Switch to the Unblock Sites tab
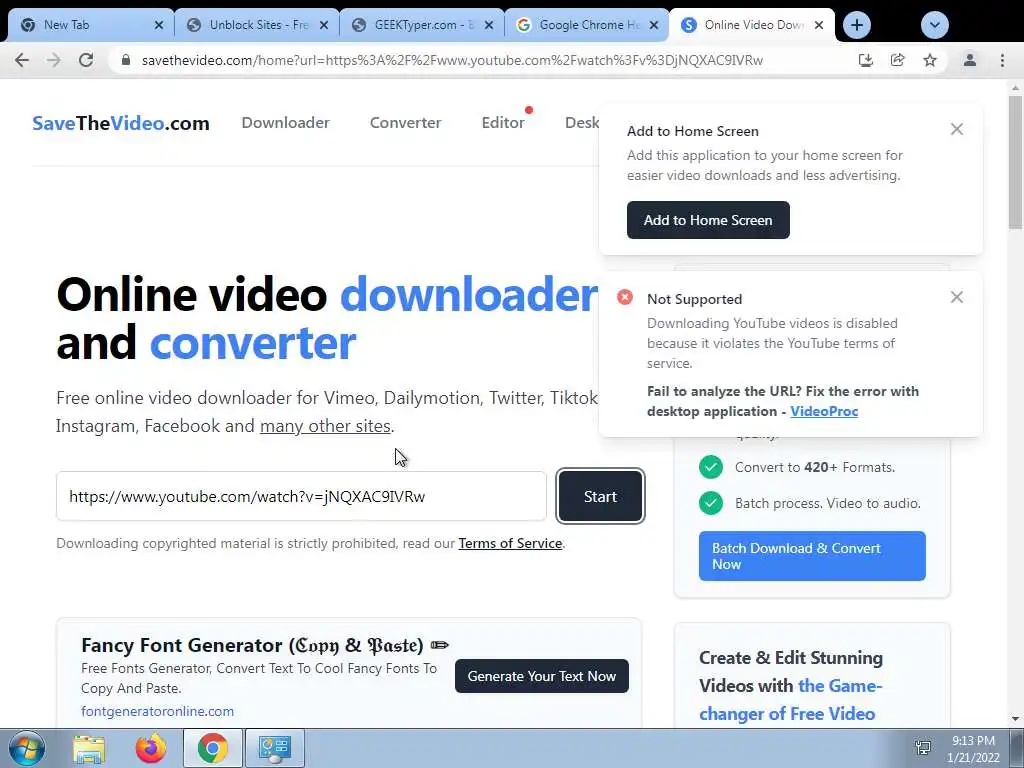This screenshot has height=768, width=1024. point(257,25)
